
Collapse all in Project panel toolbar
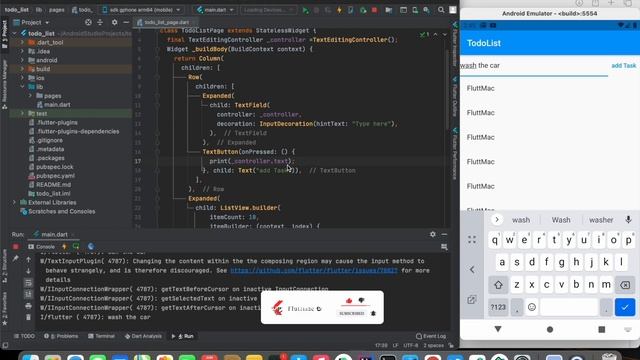click(100, 22)
